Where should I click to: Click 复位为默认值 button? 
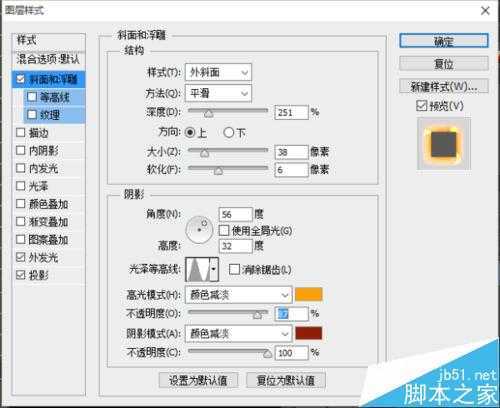(x=286, y=380)
